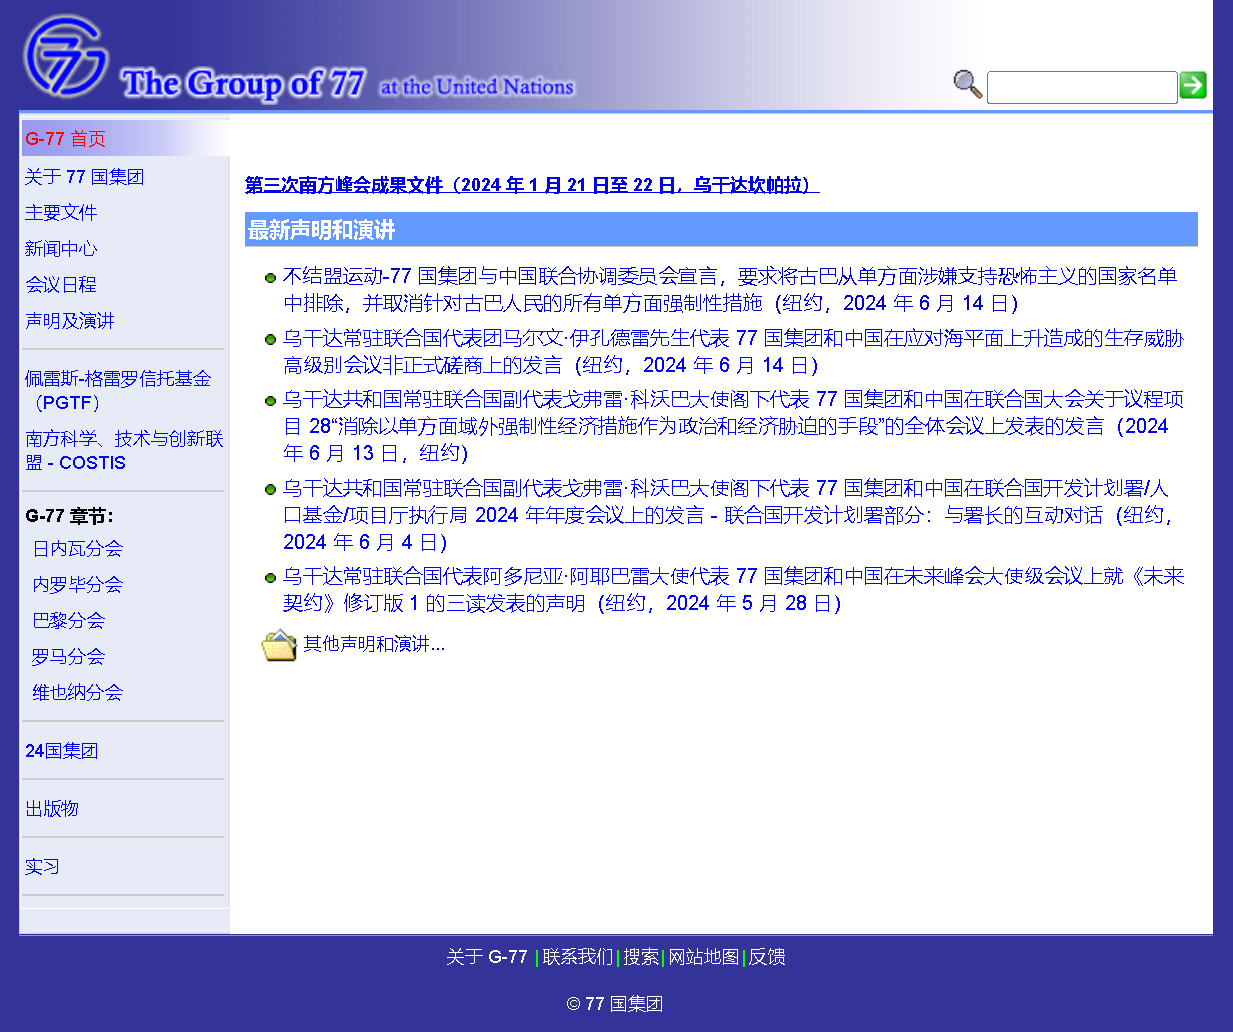Click 其他声明和演讲... text link
1233x1032 pixels.
(x=374, y=644)
